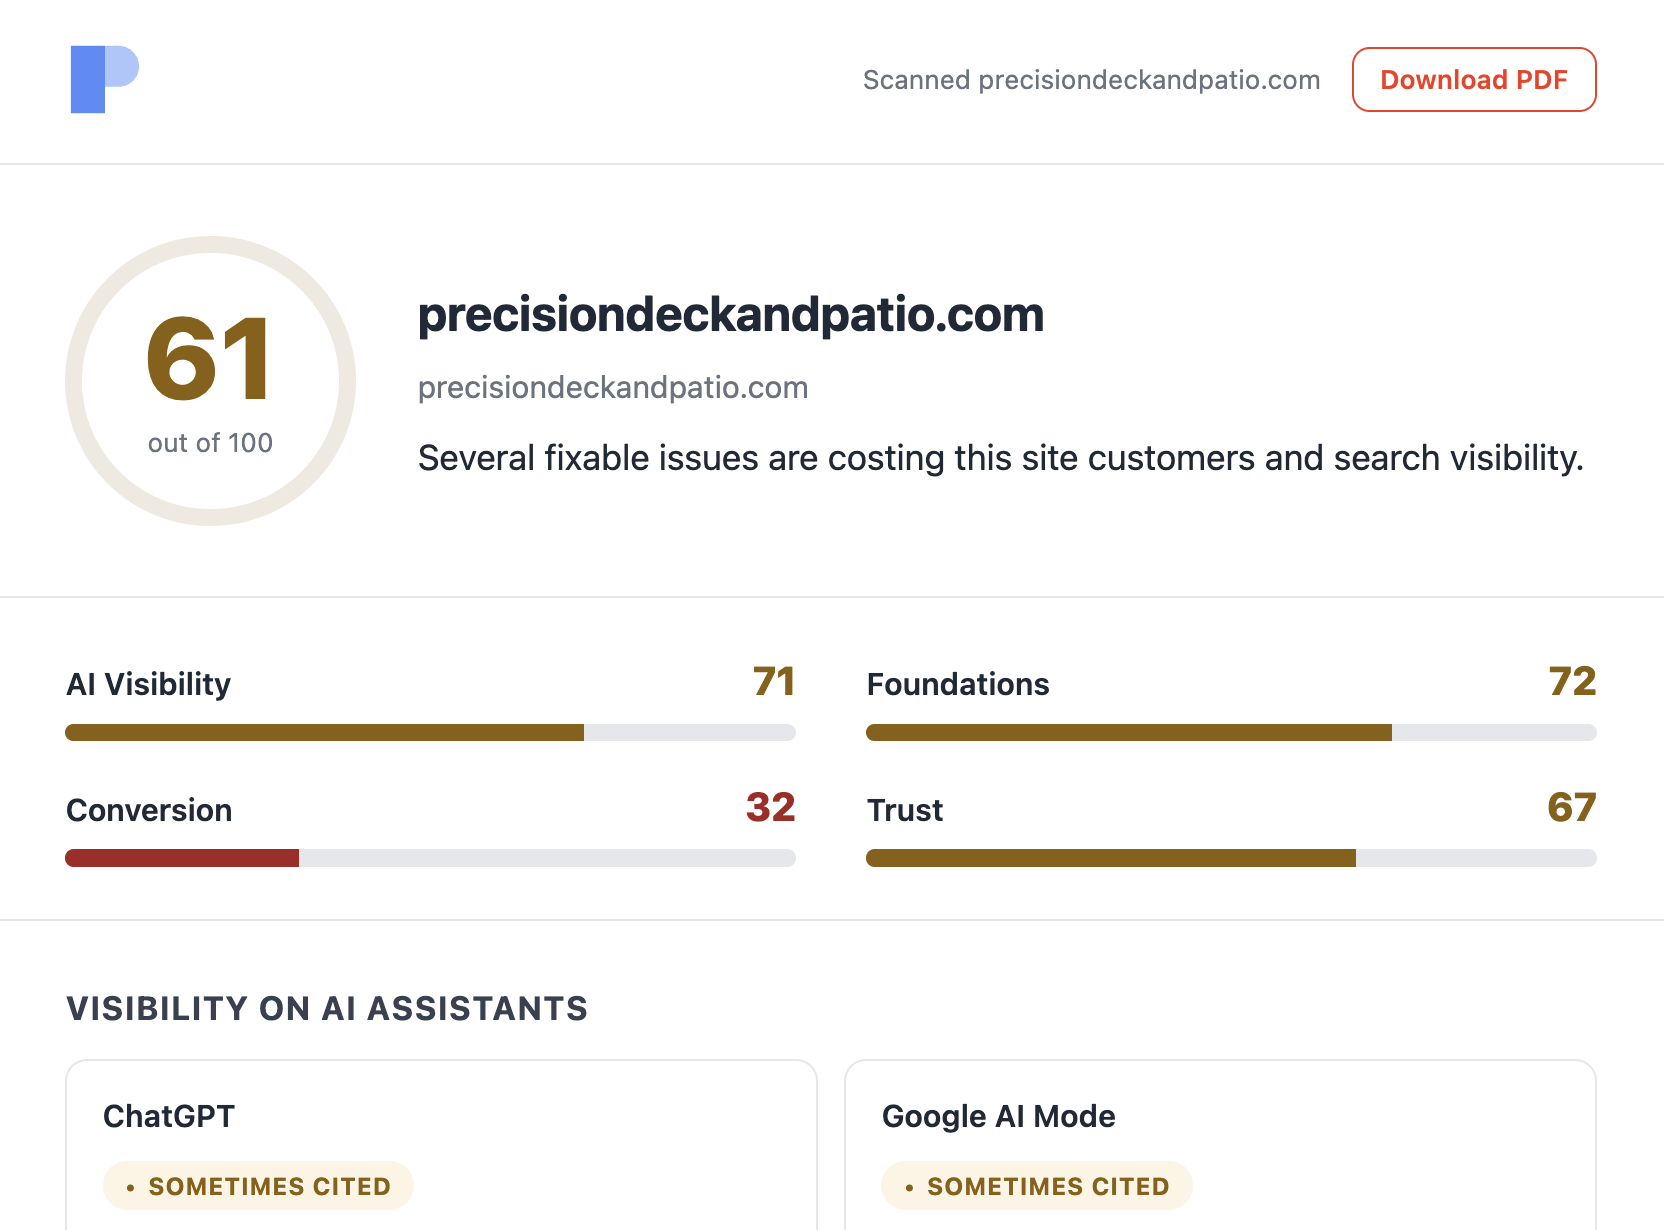Click the Foundations score 72

[x=1572, y=681]
